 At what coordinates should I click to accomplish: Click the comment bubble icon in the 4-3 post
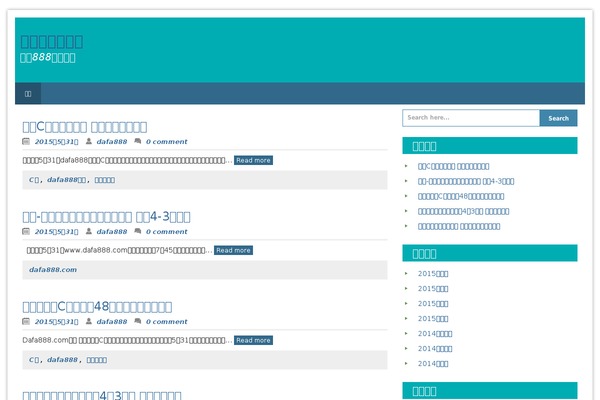tap(138, 231)
